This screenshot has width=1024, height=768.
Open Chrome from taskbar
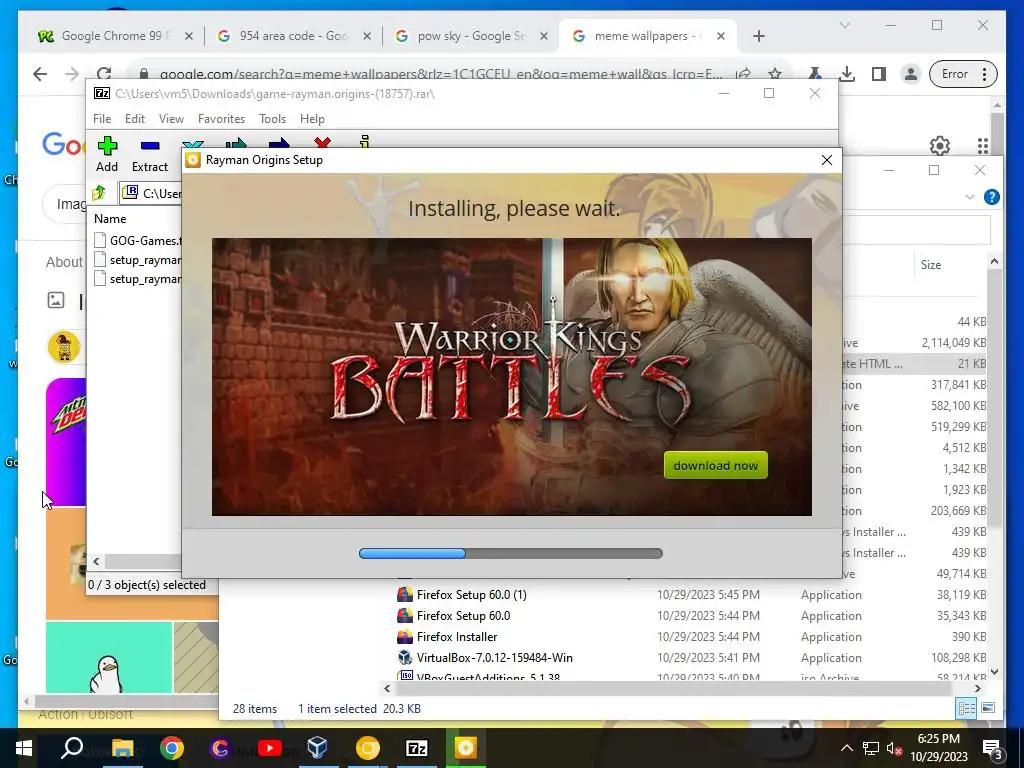172,748
